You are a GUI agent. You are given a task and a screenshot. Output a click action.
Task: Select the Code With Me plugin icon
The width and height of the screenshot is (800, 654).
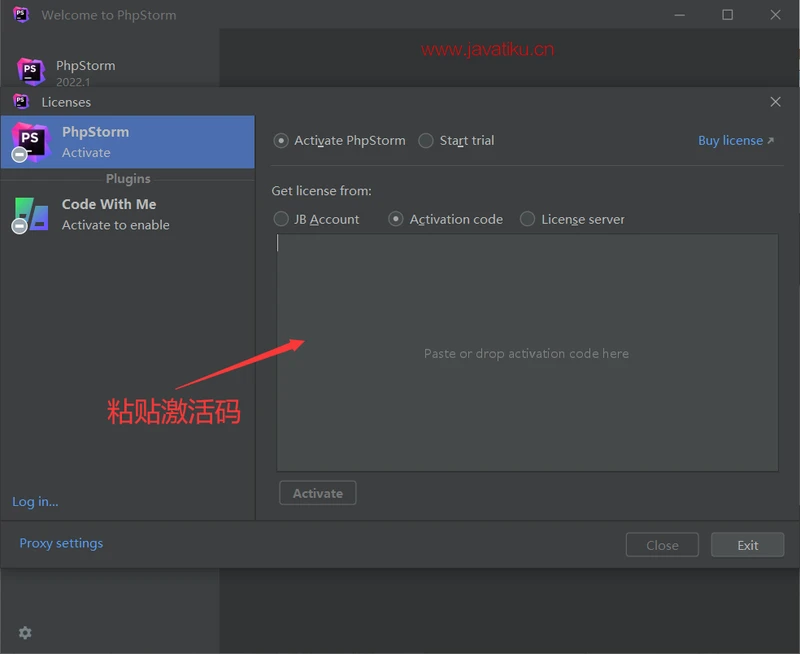pos(30,214)
